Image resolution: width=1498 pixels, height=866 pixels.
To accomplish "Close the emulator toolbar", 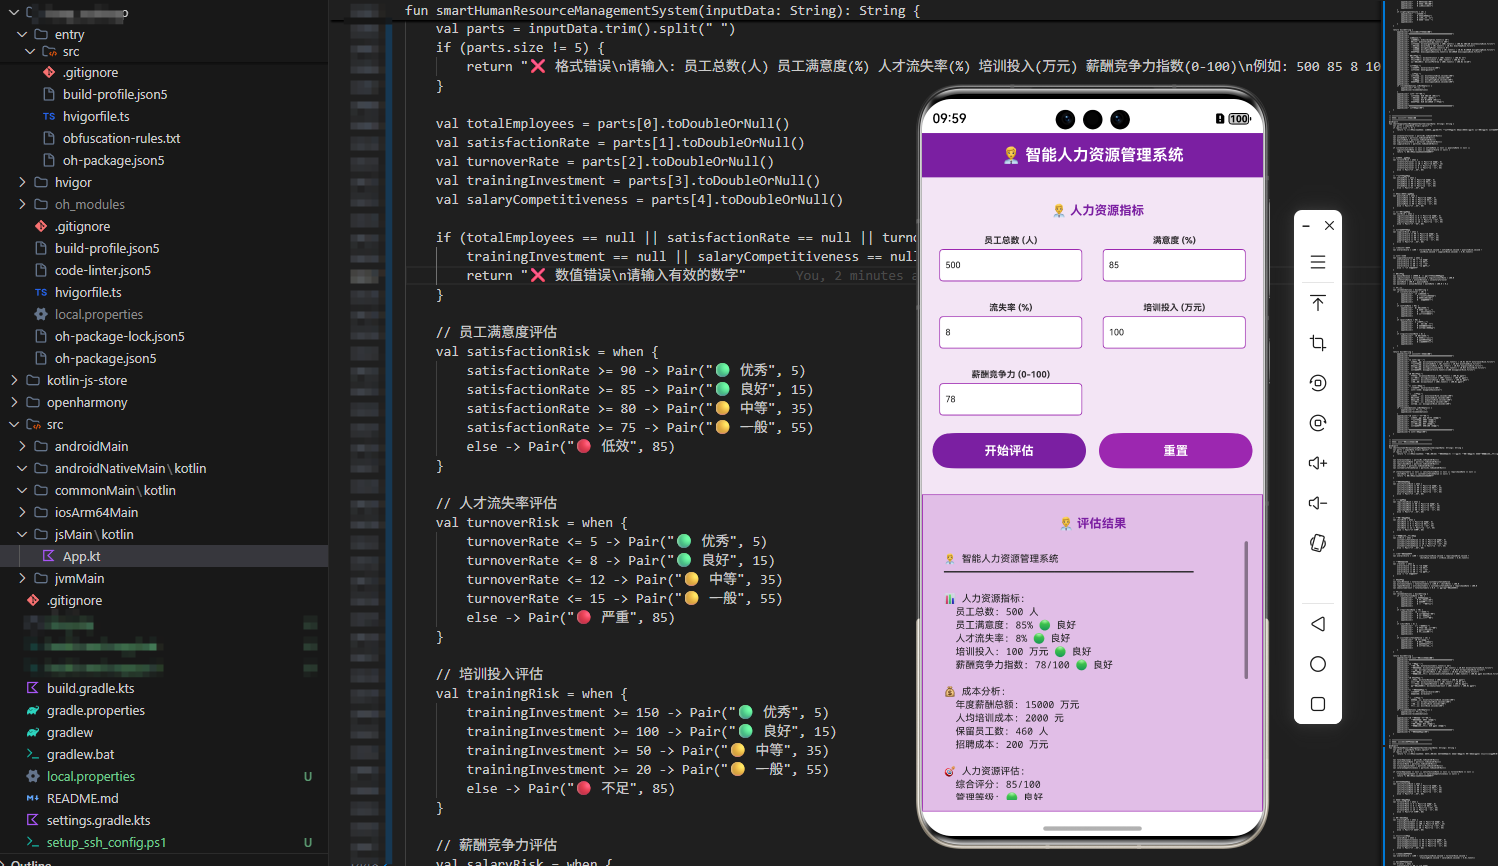I will 1329,226.
